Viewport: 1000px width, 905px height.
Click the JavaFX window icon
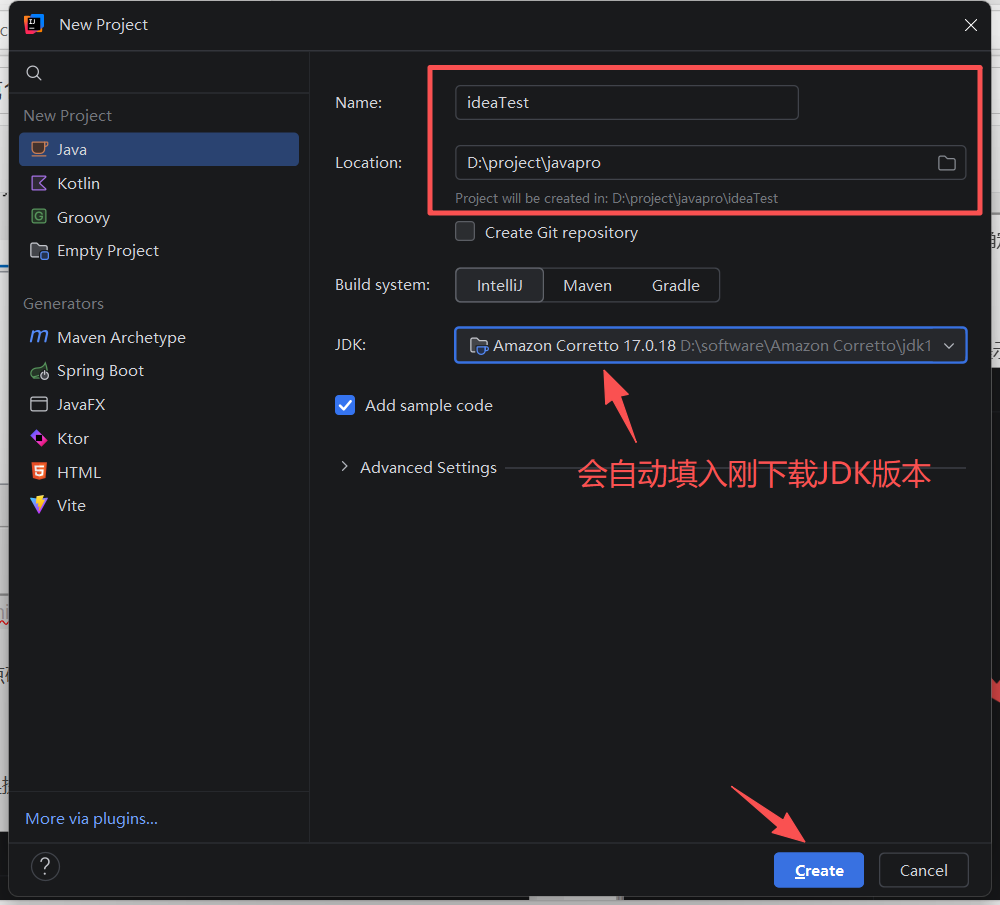(39, 404)
